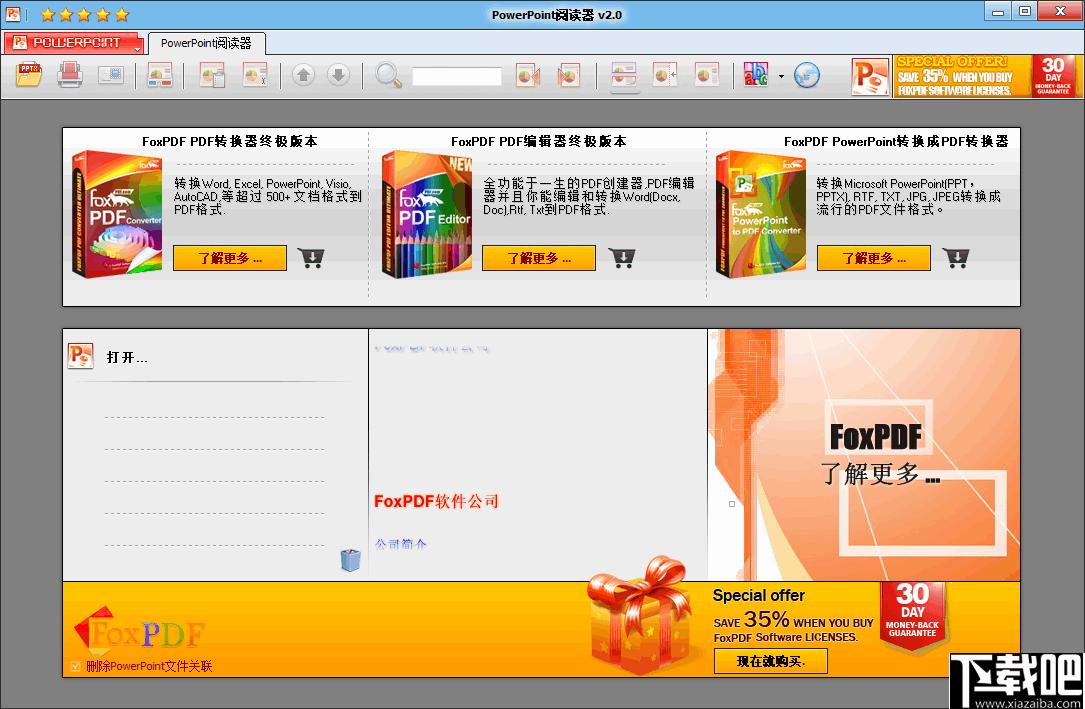Click find next icon with right arrow
This screenshot has width=1085, height=709.
(569, 75)
